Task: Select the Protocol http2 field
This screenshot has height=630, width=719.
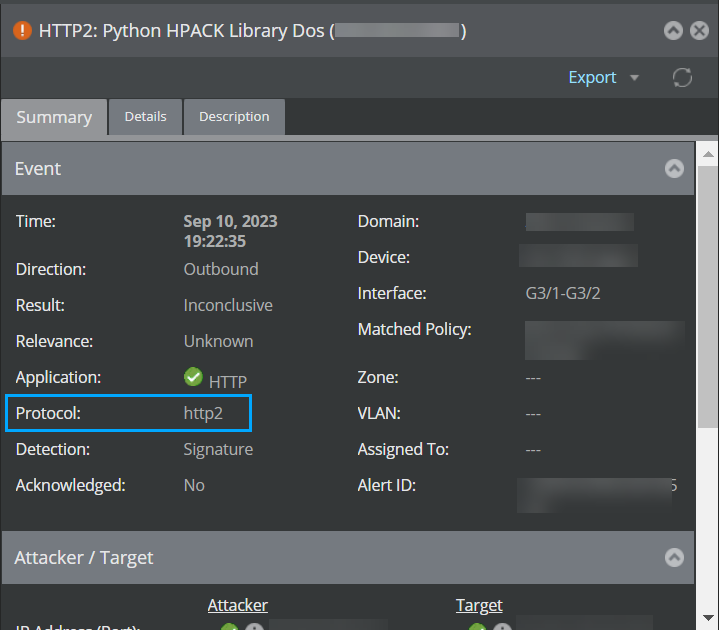Action: click(x=128, y=413)
